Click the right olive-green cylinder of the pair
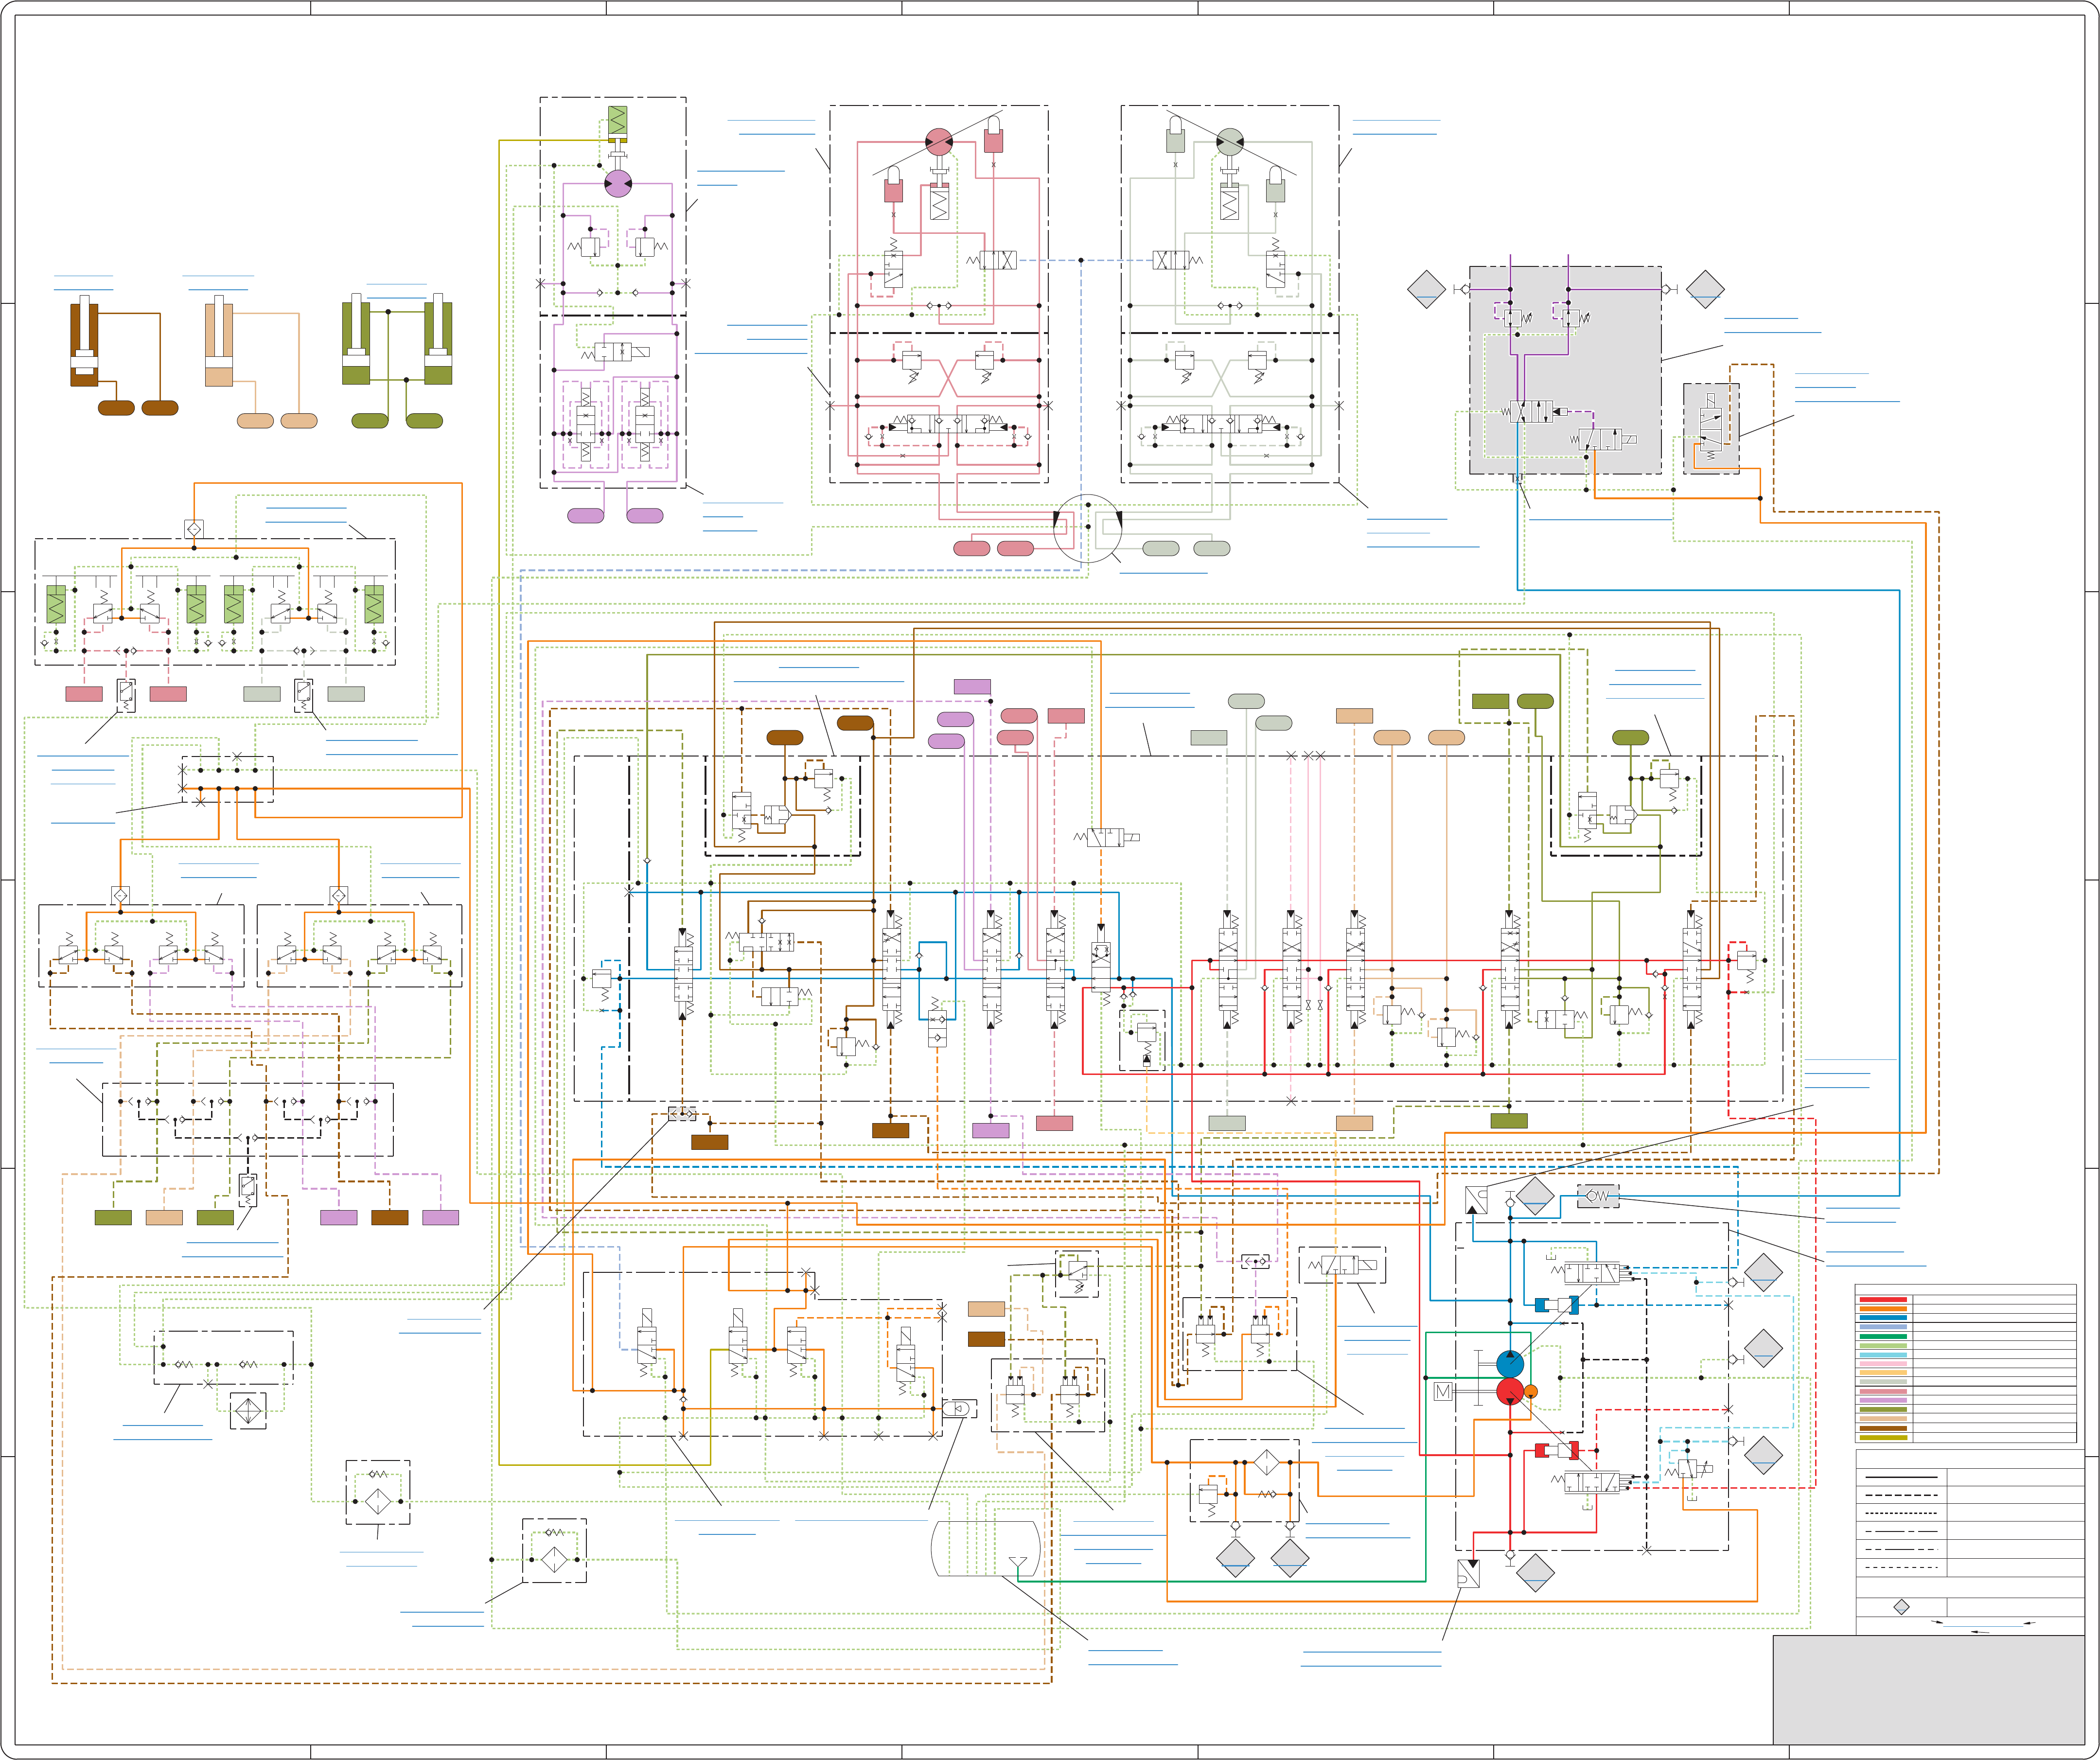Image resolution: width=2100 pixels, height=1760 pixels. pyautogui.click(x=438, y=339)
